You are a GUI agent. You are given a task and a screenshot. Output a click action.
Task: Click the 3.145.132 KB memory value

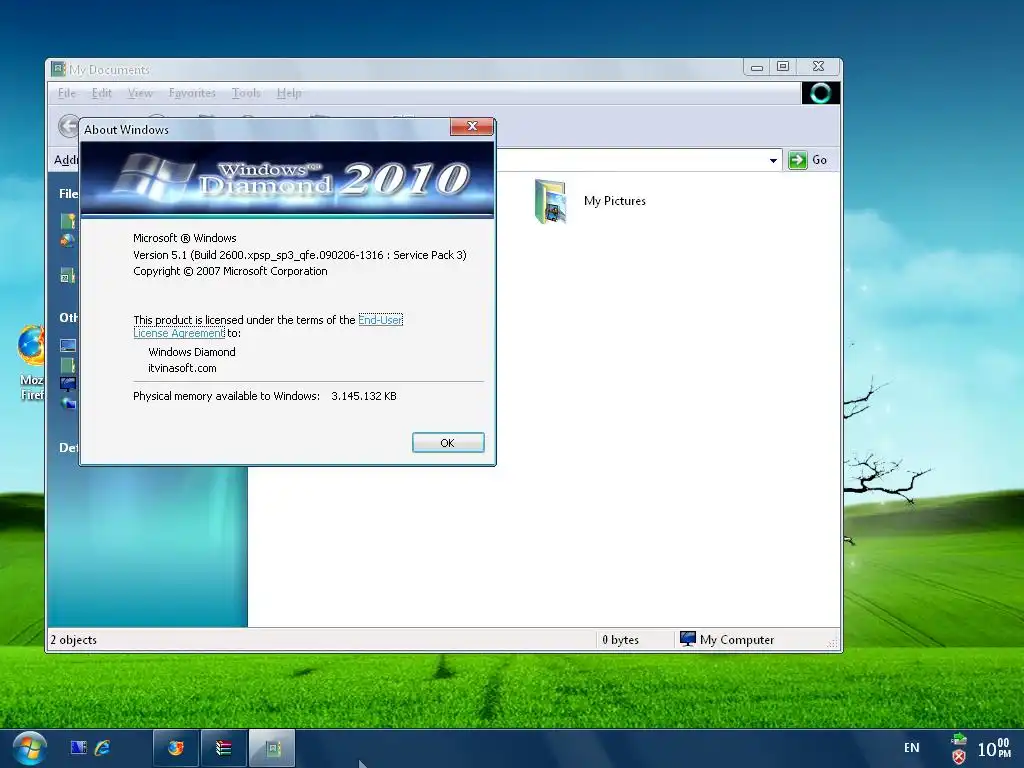(x=364, y=396)
